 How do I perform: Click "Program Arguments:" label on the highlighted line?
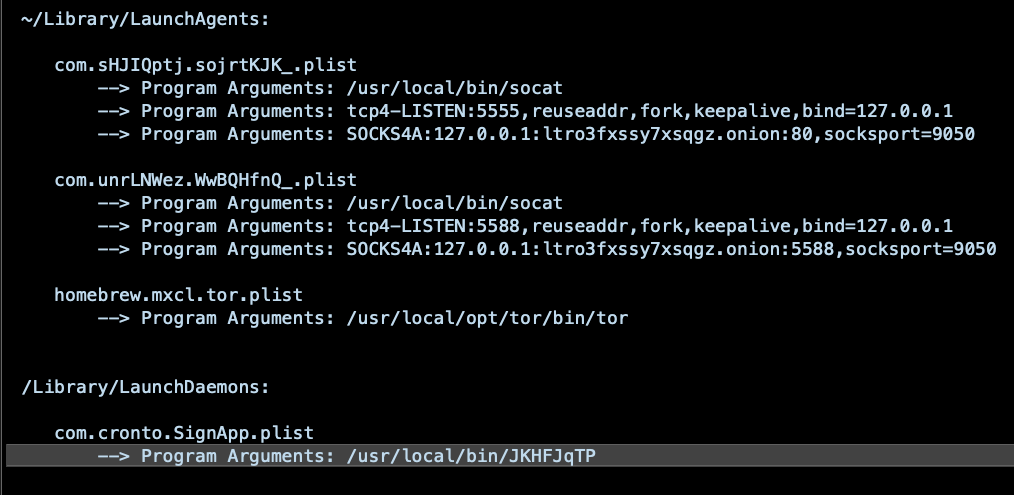click(x=238, y=456)
